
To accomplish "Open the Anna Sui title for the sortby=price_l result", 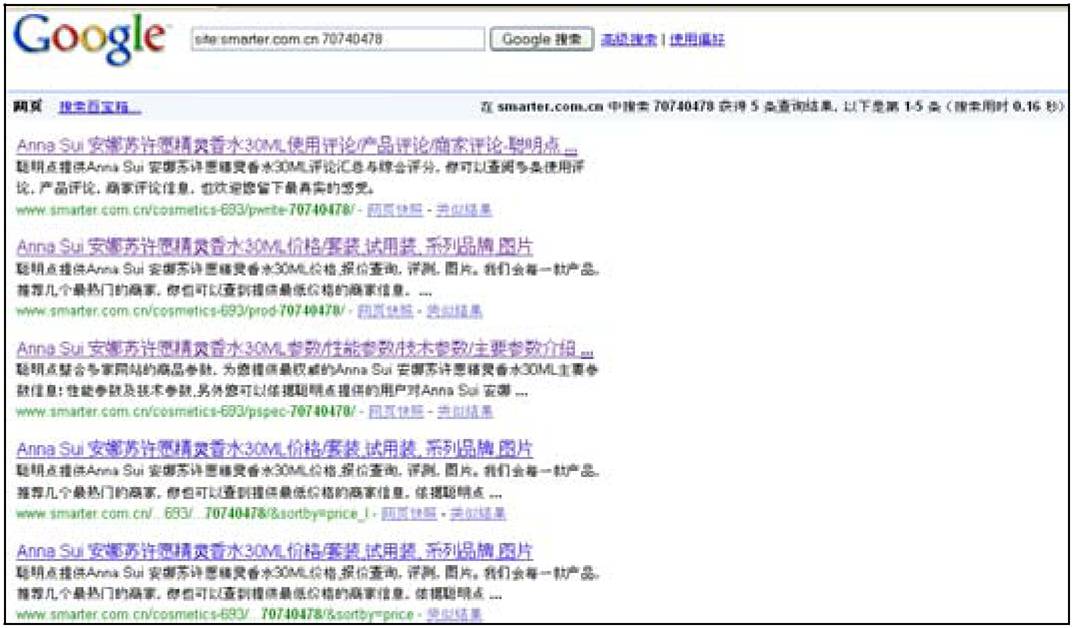I will [274, 449].
